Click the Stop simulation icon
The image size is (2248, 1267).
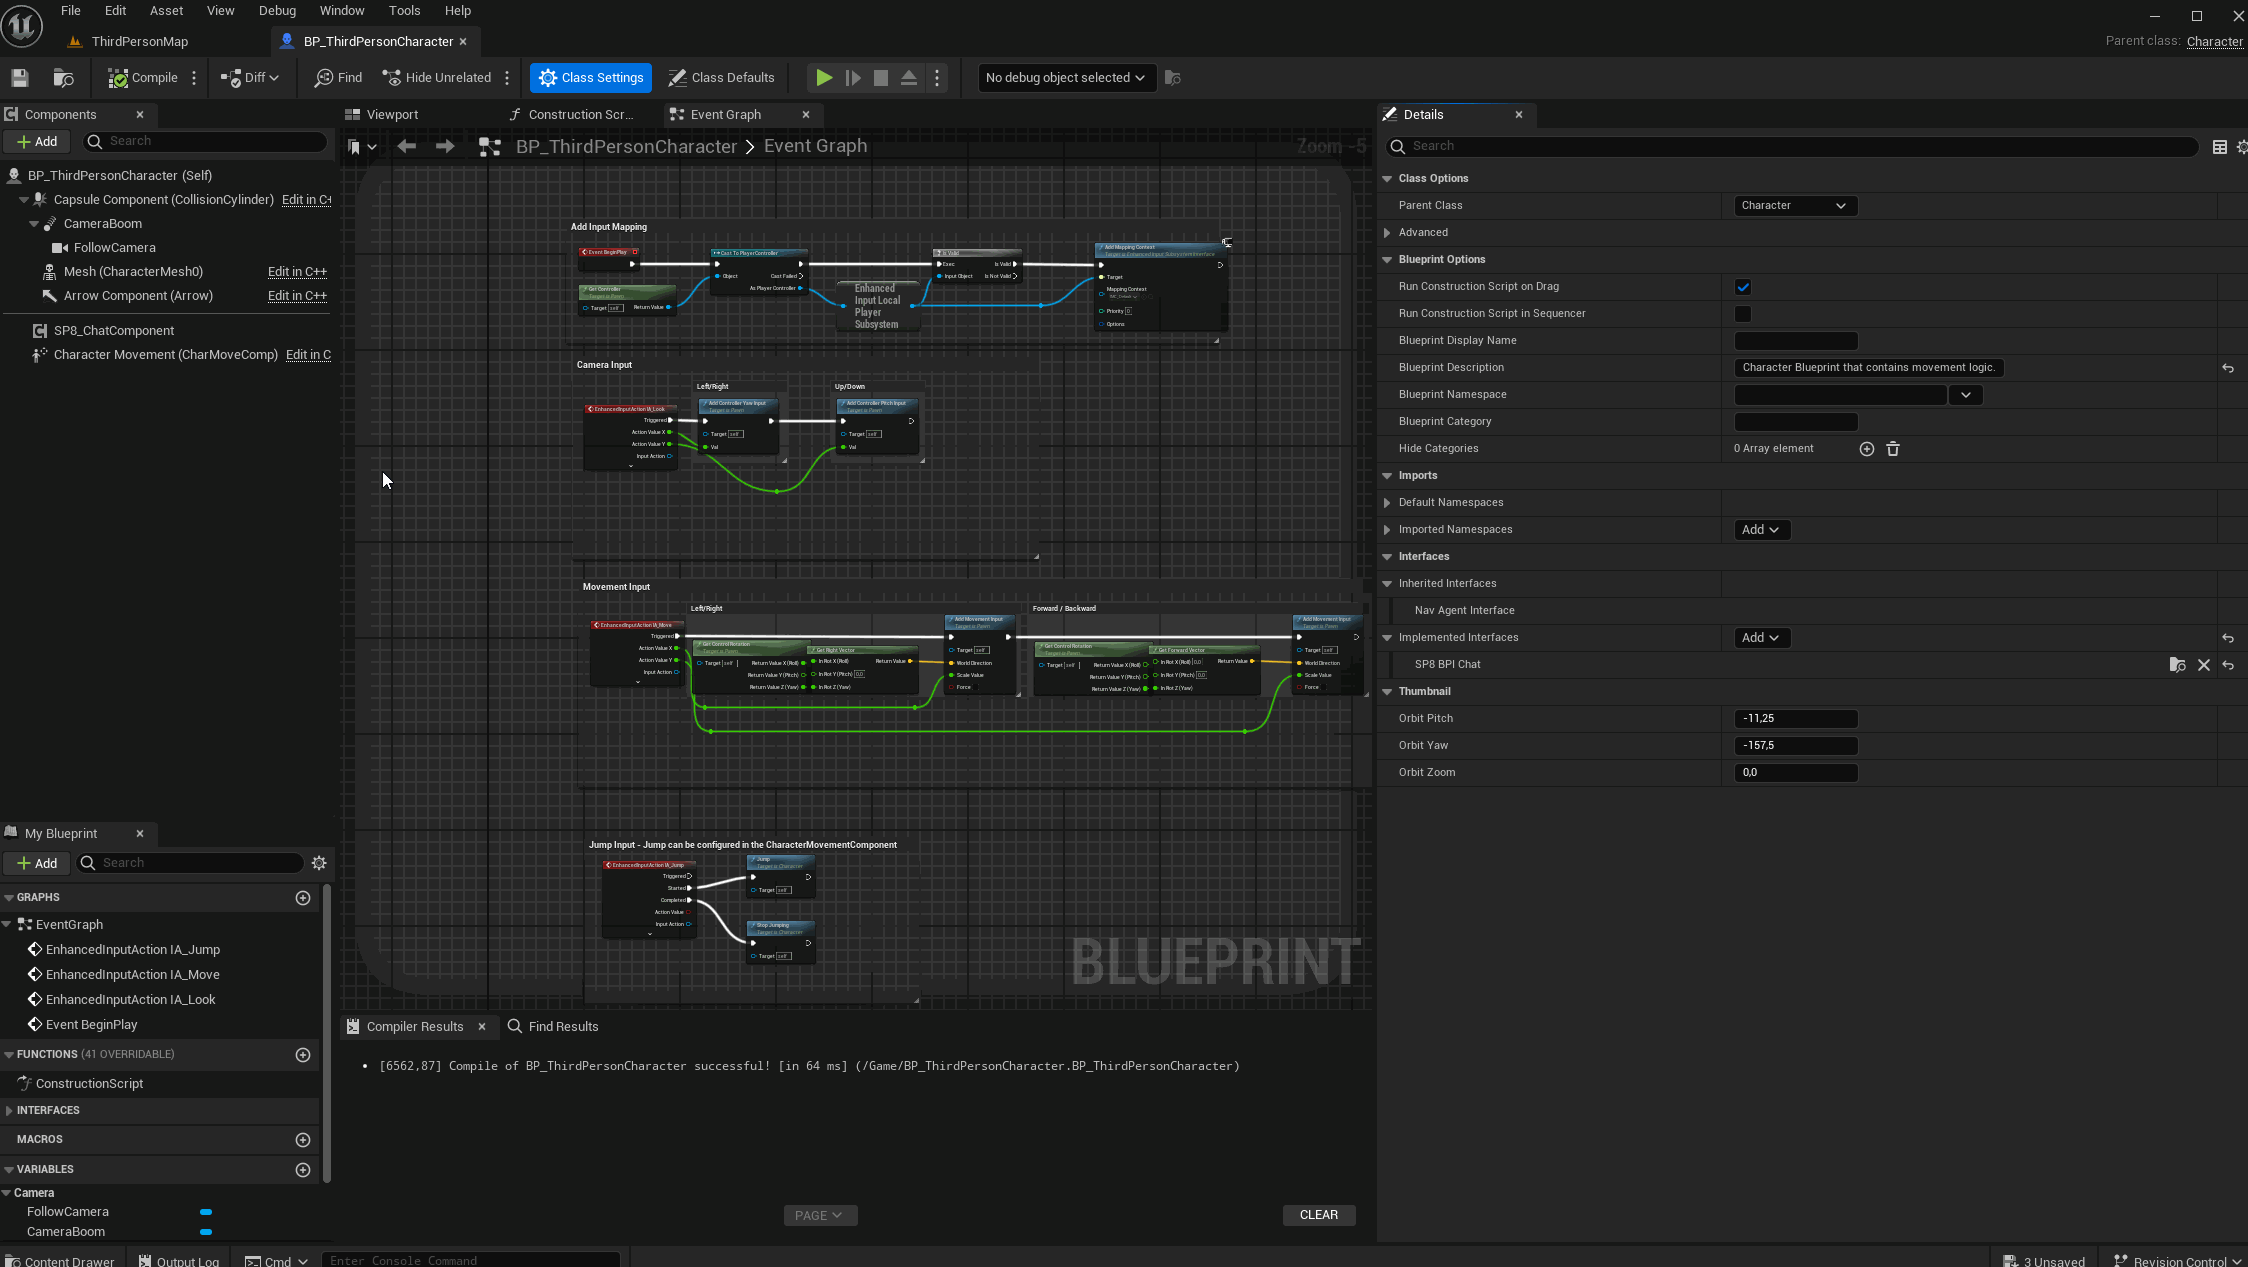(x=880, y=78)
